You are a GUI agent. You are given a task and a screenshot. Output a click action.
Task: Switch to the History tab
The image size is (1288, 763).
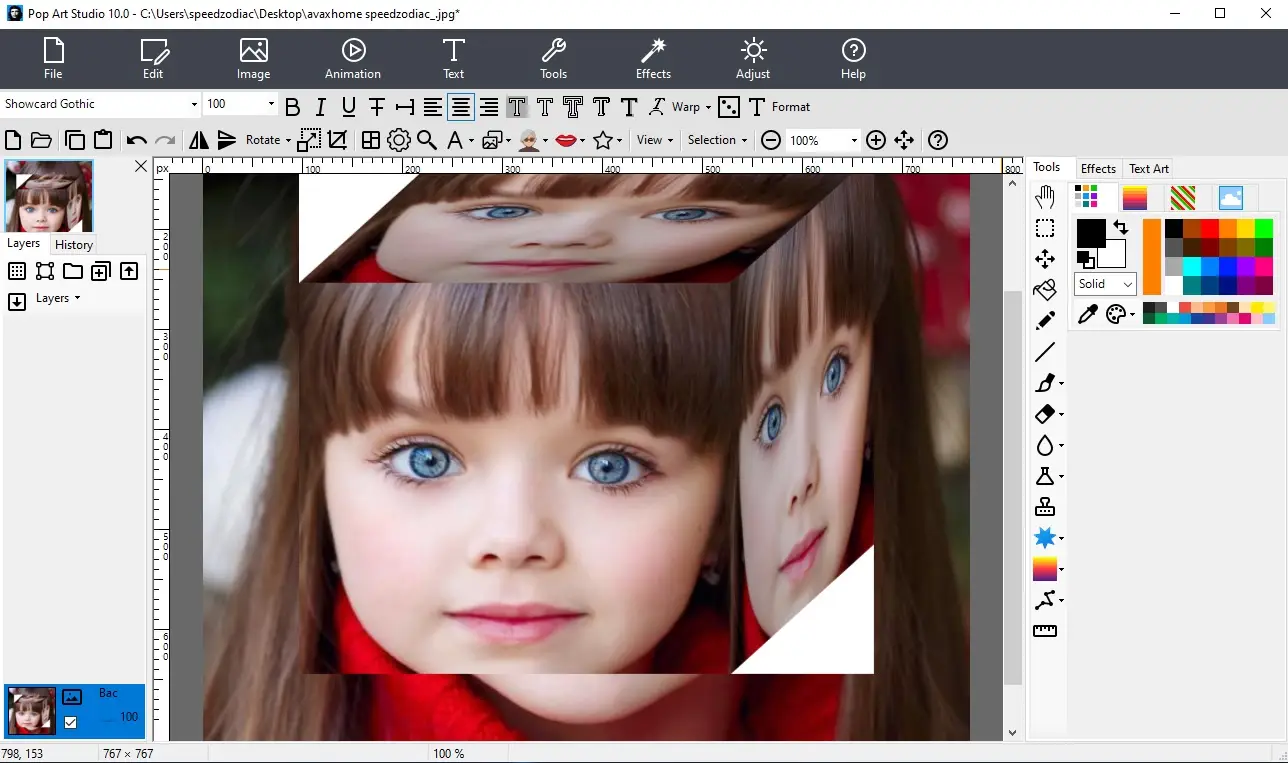click(x=74, y=244)
